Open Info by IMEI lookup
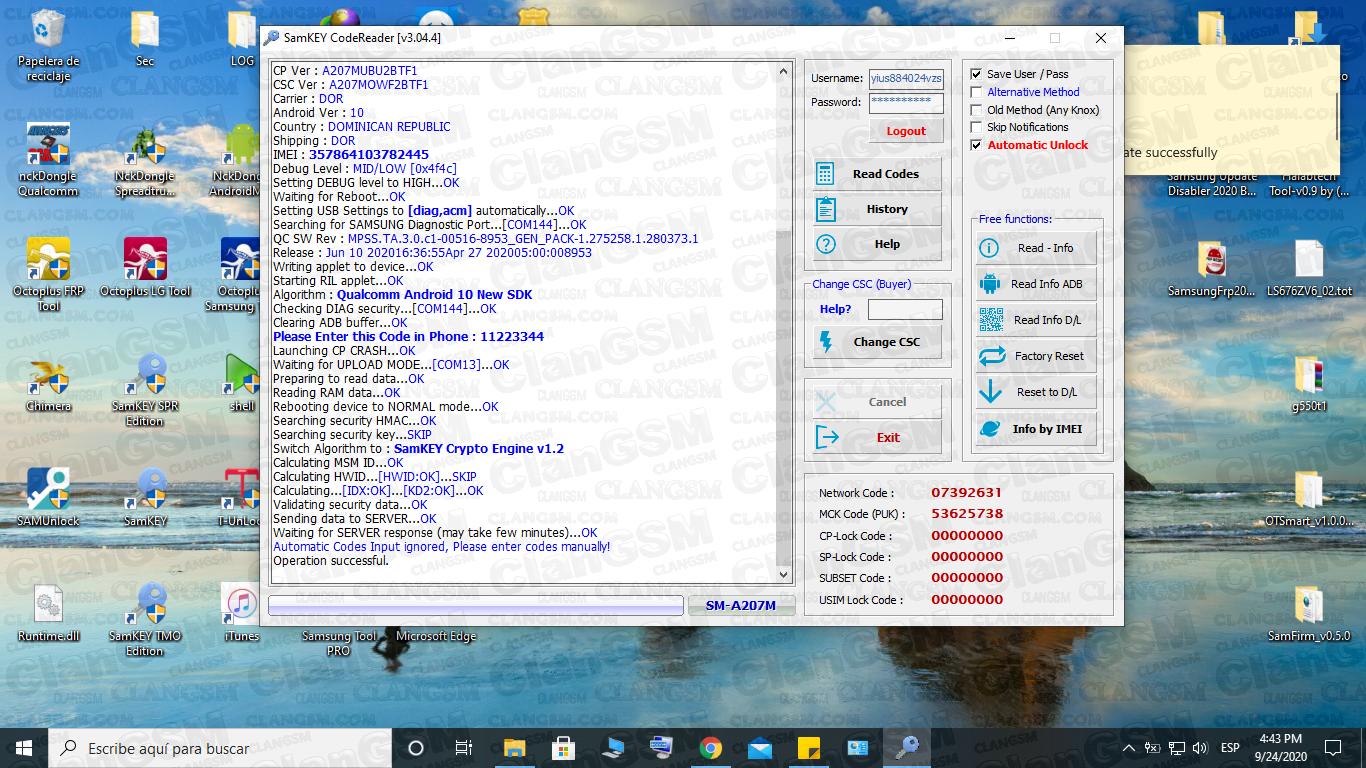The width and height of the screenshot is (1366, 768). click(1036, 429)
